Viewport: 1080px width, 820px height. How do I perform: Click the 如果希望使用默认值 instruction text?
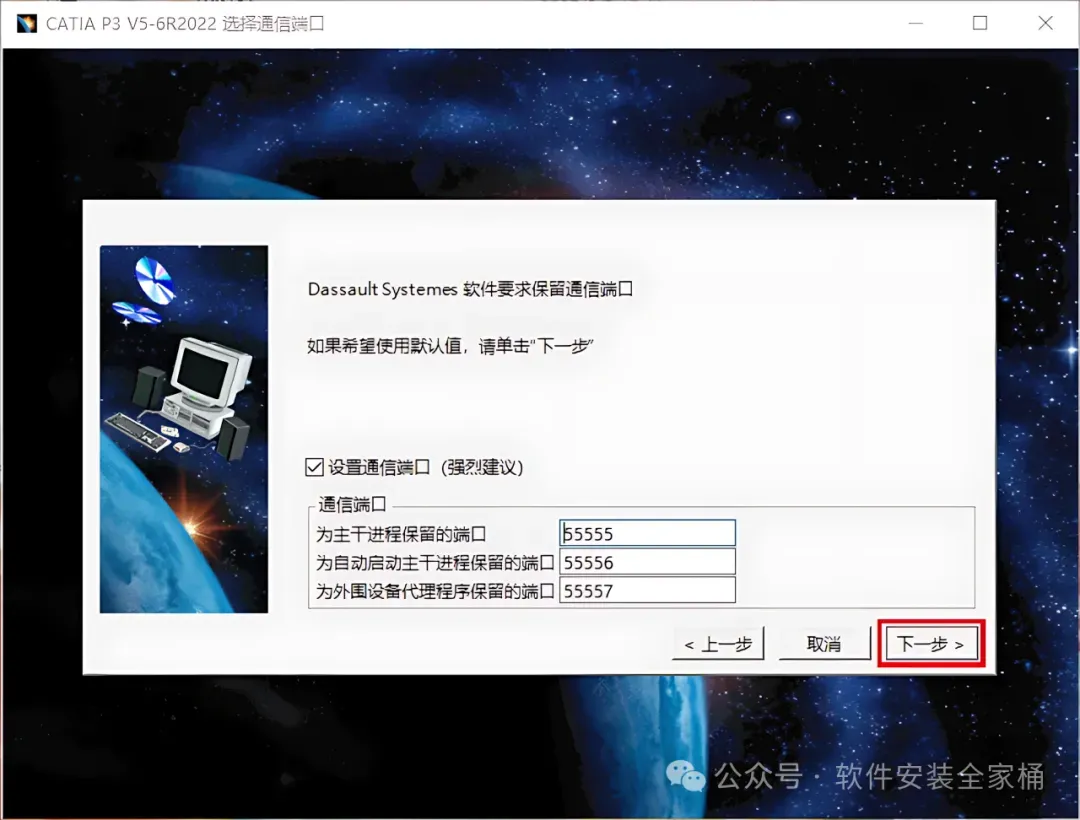450,346
